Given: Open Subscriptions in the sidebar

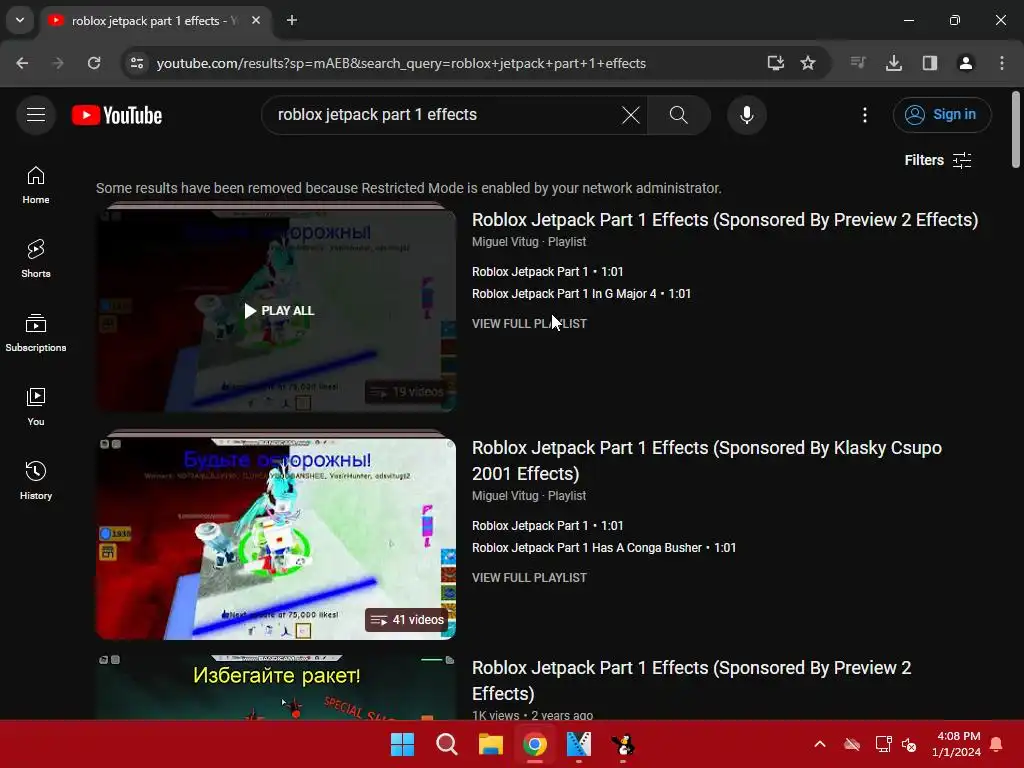Looking at the screenshot, I should click(x=36, y=332).
